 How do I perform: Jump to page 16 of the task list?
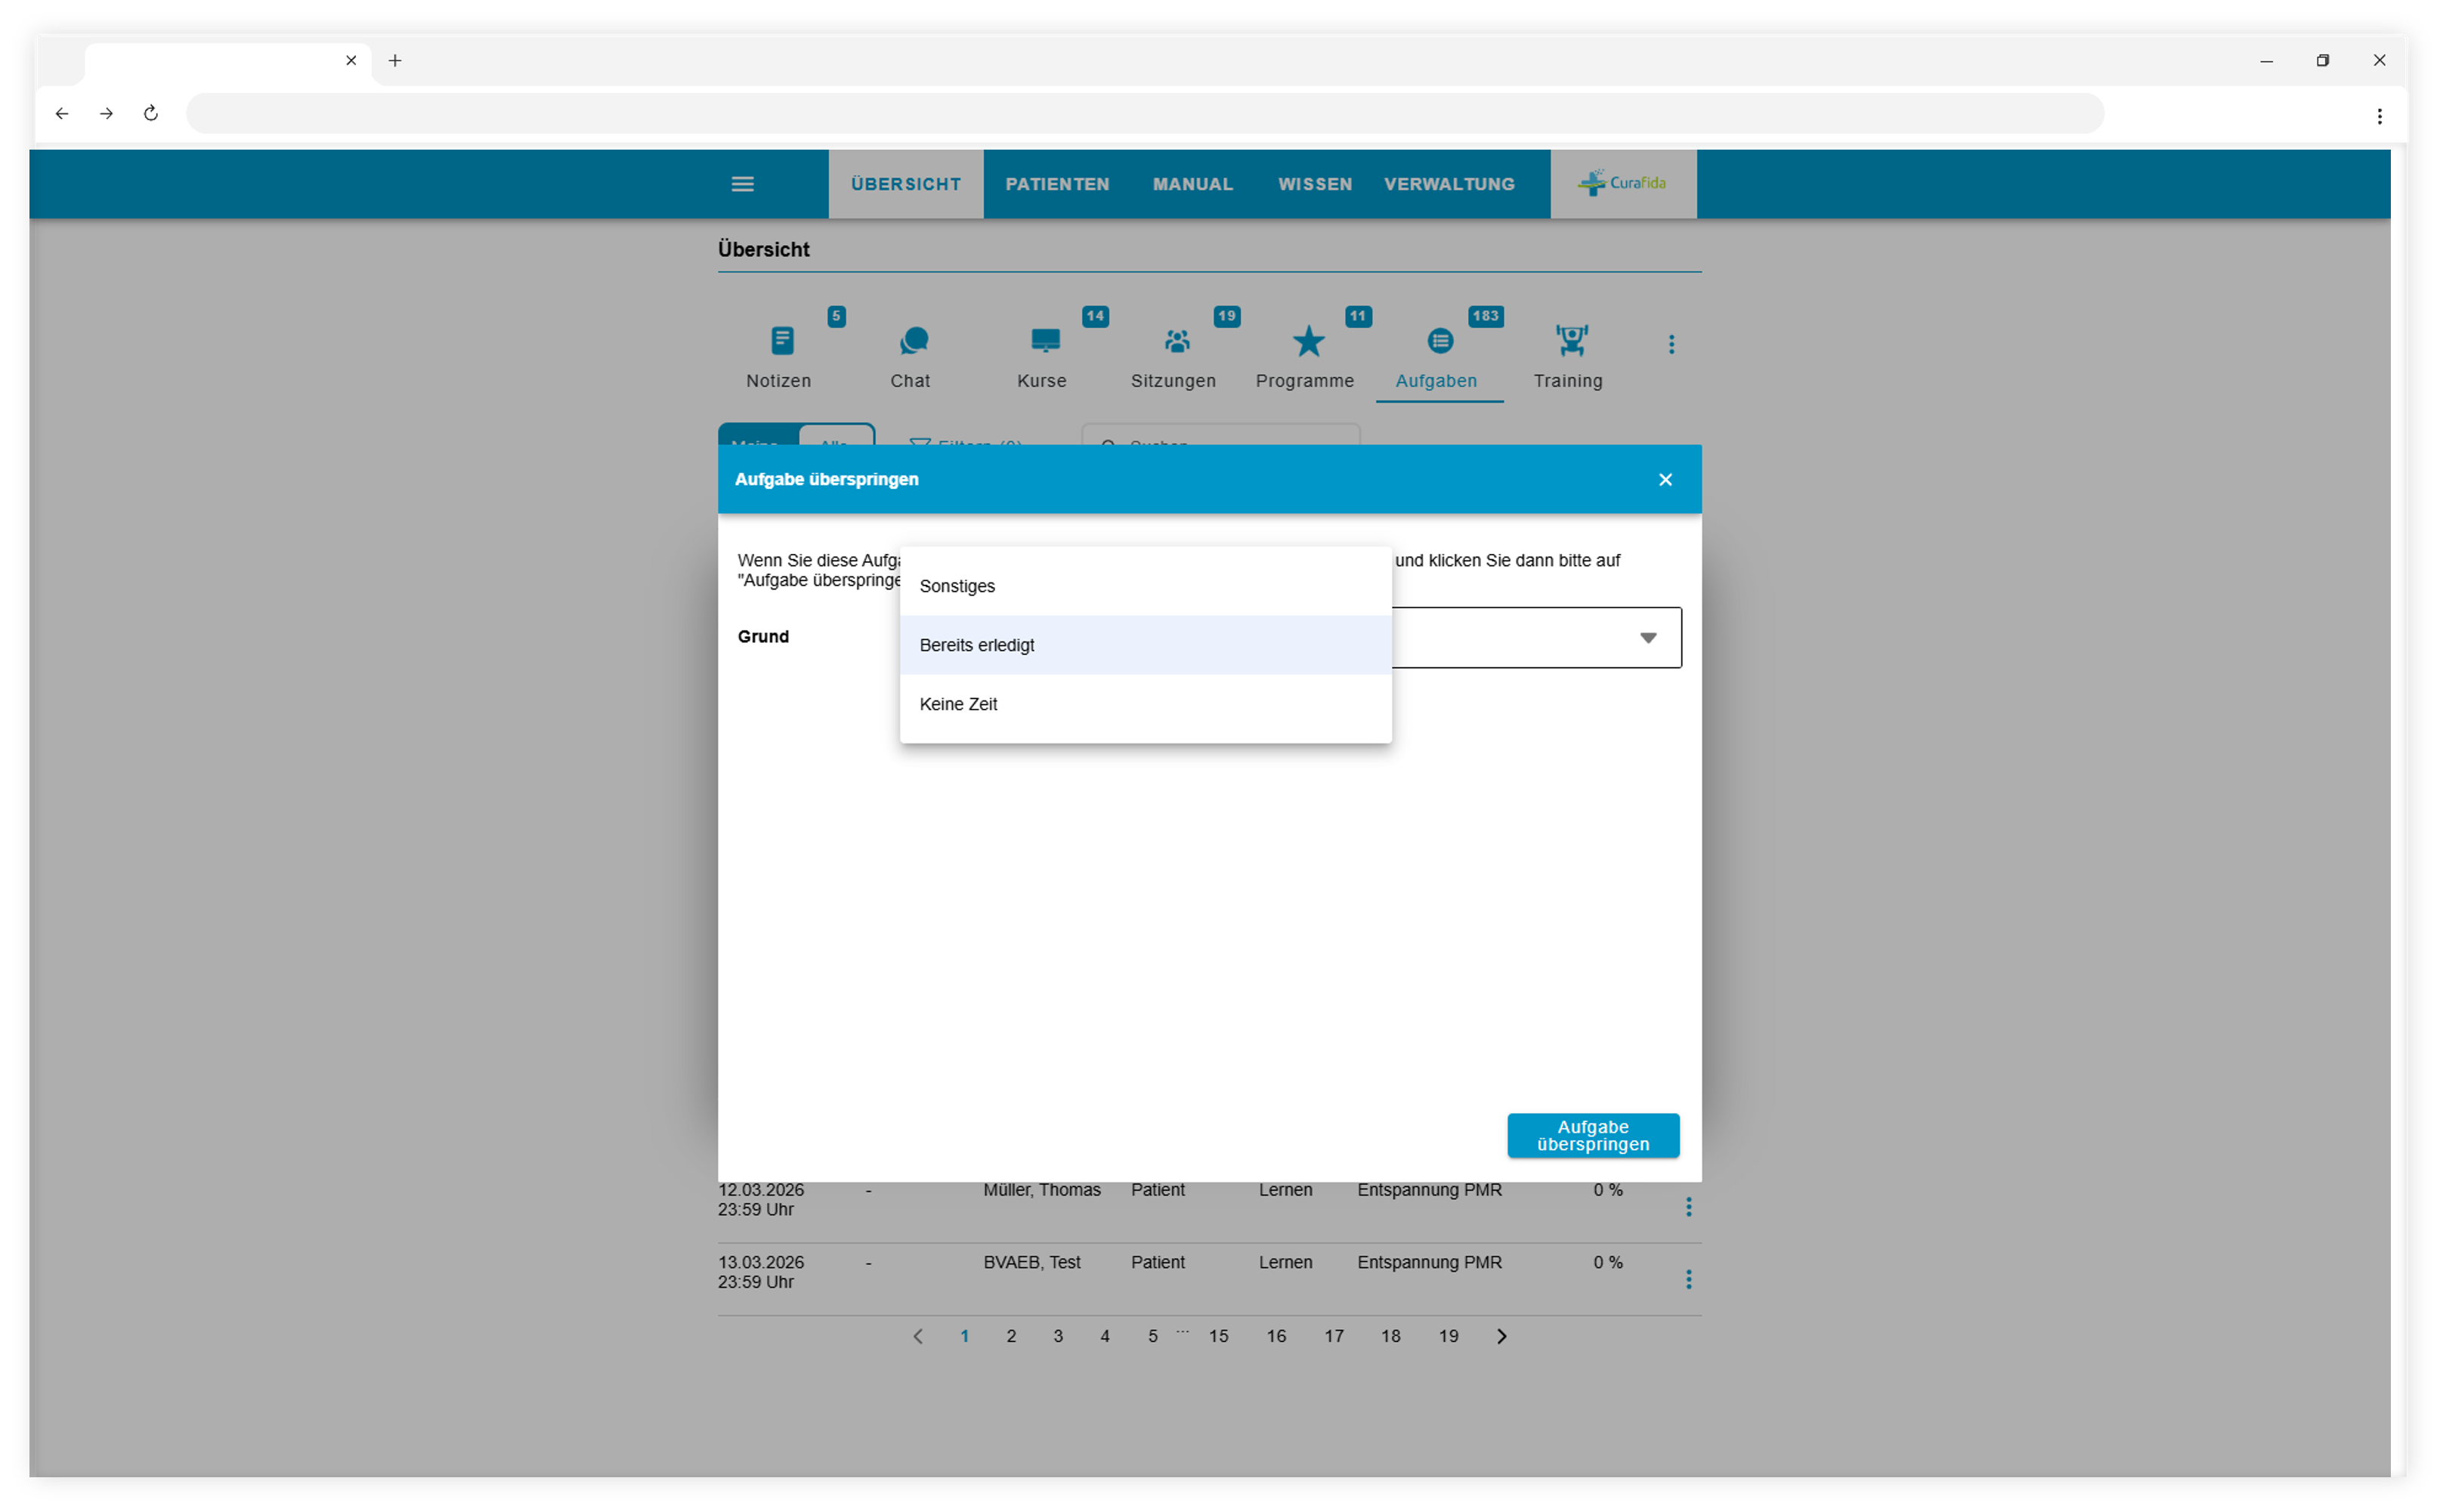point(1276,1336)
